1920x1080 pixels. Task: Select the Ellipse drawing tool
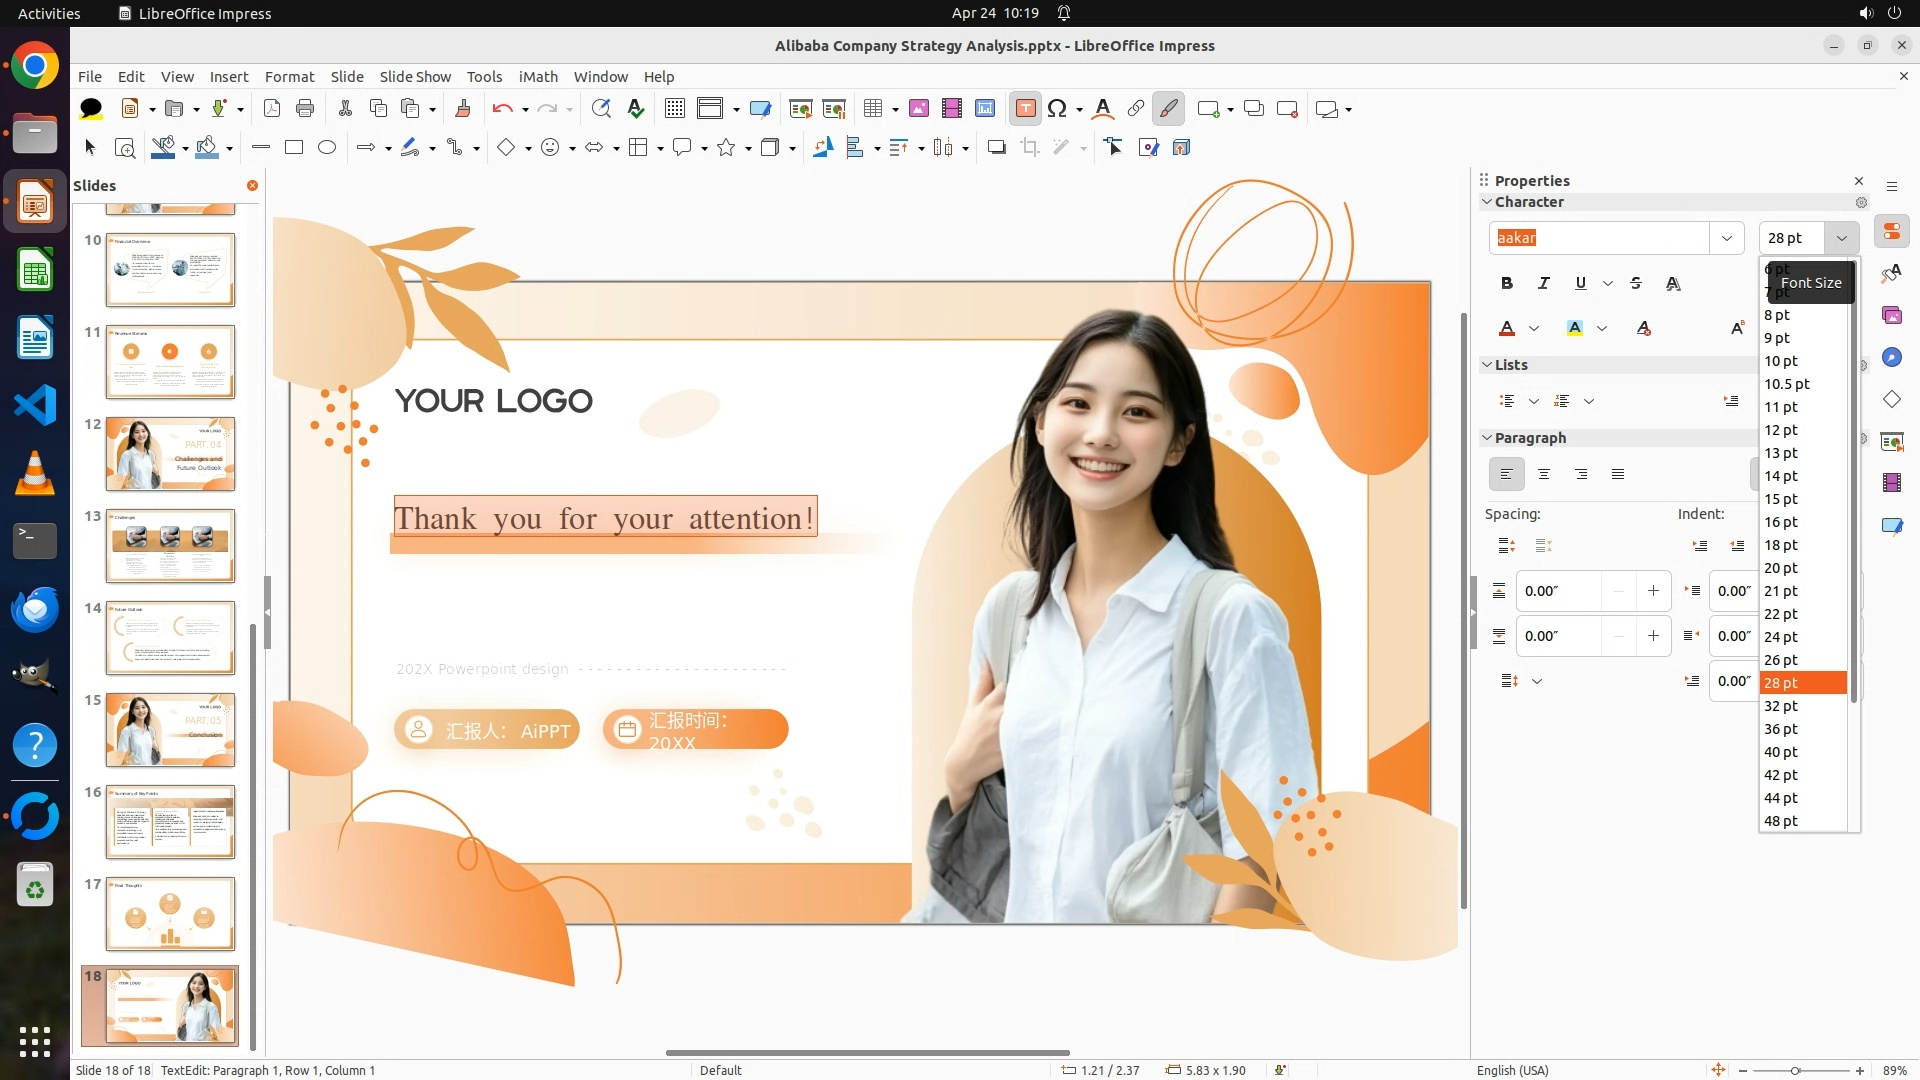click(x=327, y=148)
